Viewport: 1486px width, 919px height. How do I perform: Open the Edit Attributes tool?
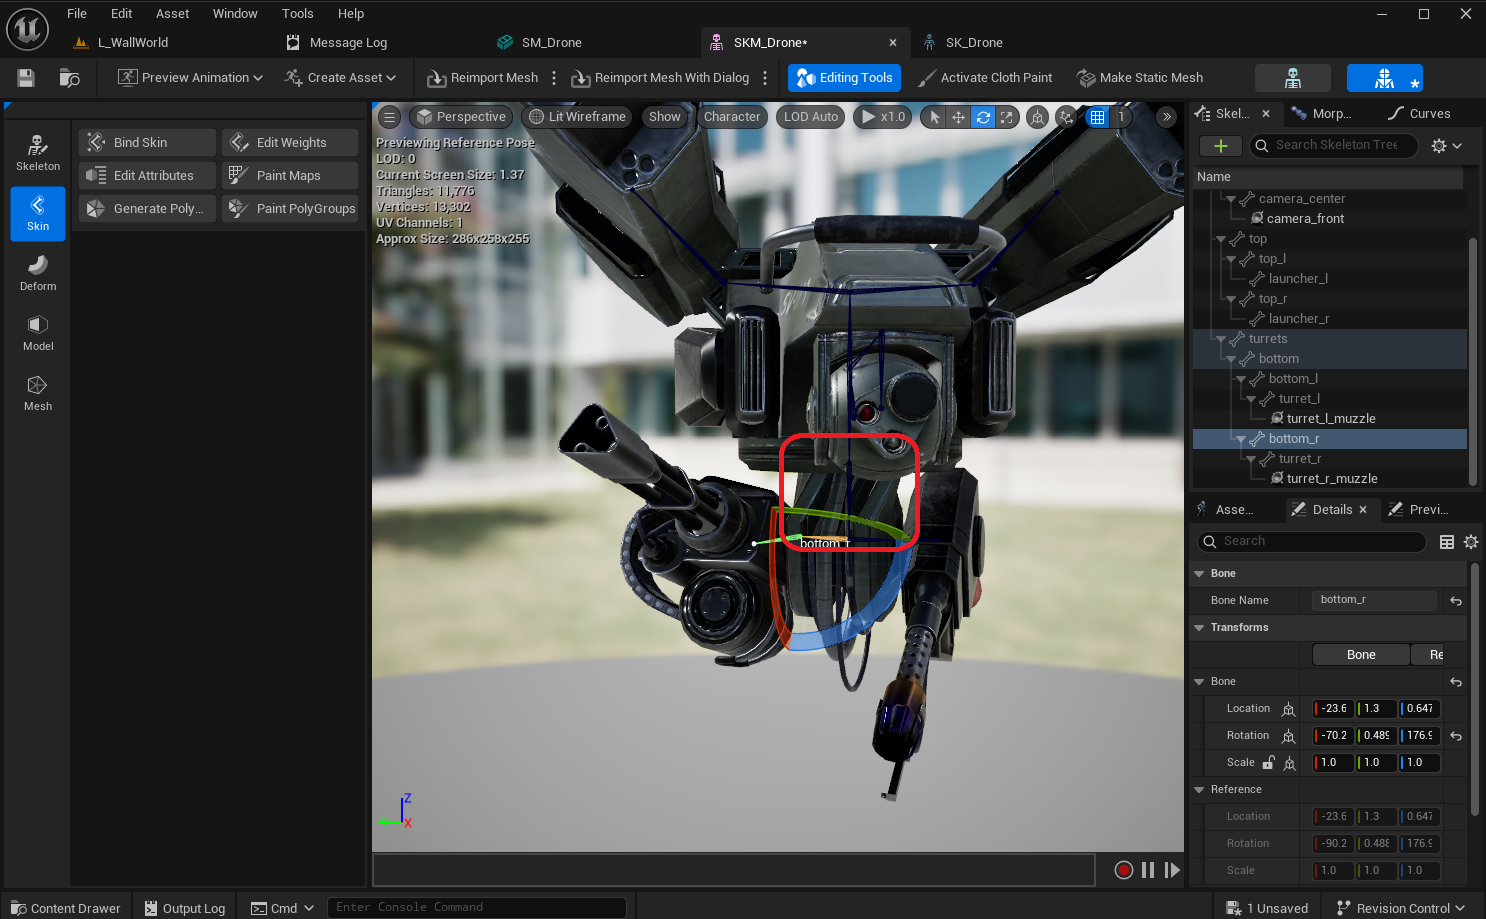coord(147,176)
